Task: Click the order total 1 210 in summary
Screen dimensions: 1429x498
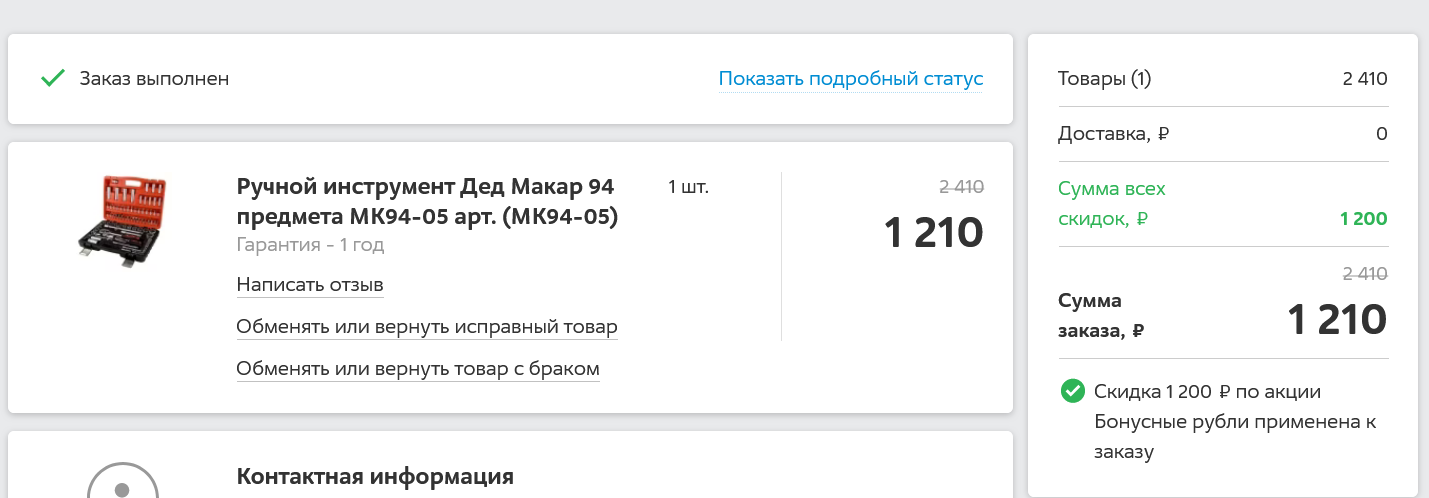Action: (1337, 320)
